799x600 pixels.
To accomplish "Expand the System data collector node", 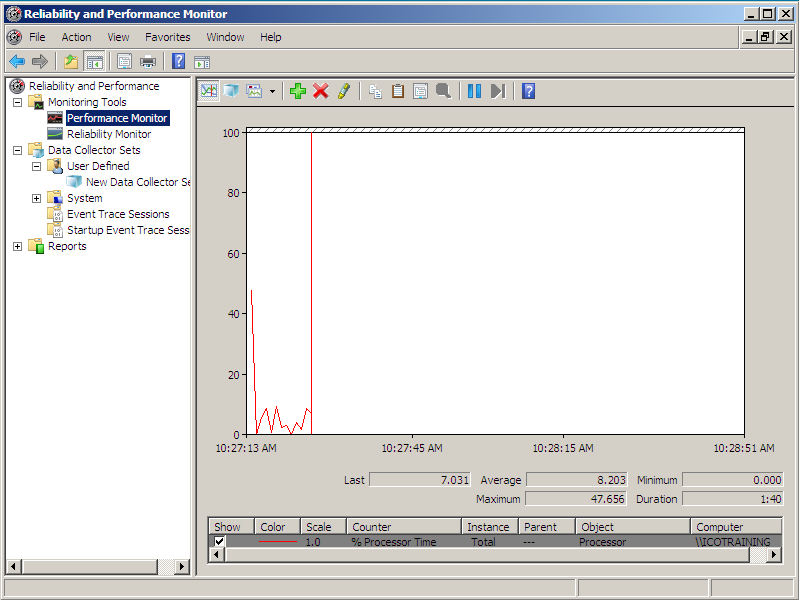I will pos(36,198).
